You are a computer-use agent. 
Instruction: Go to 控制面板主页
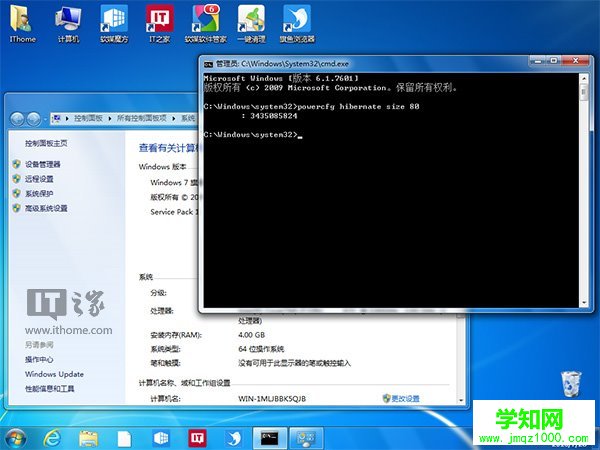(46, 143)
